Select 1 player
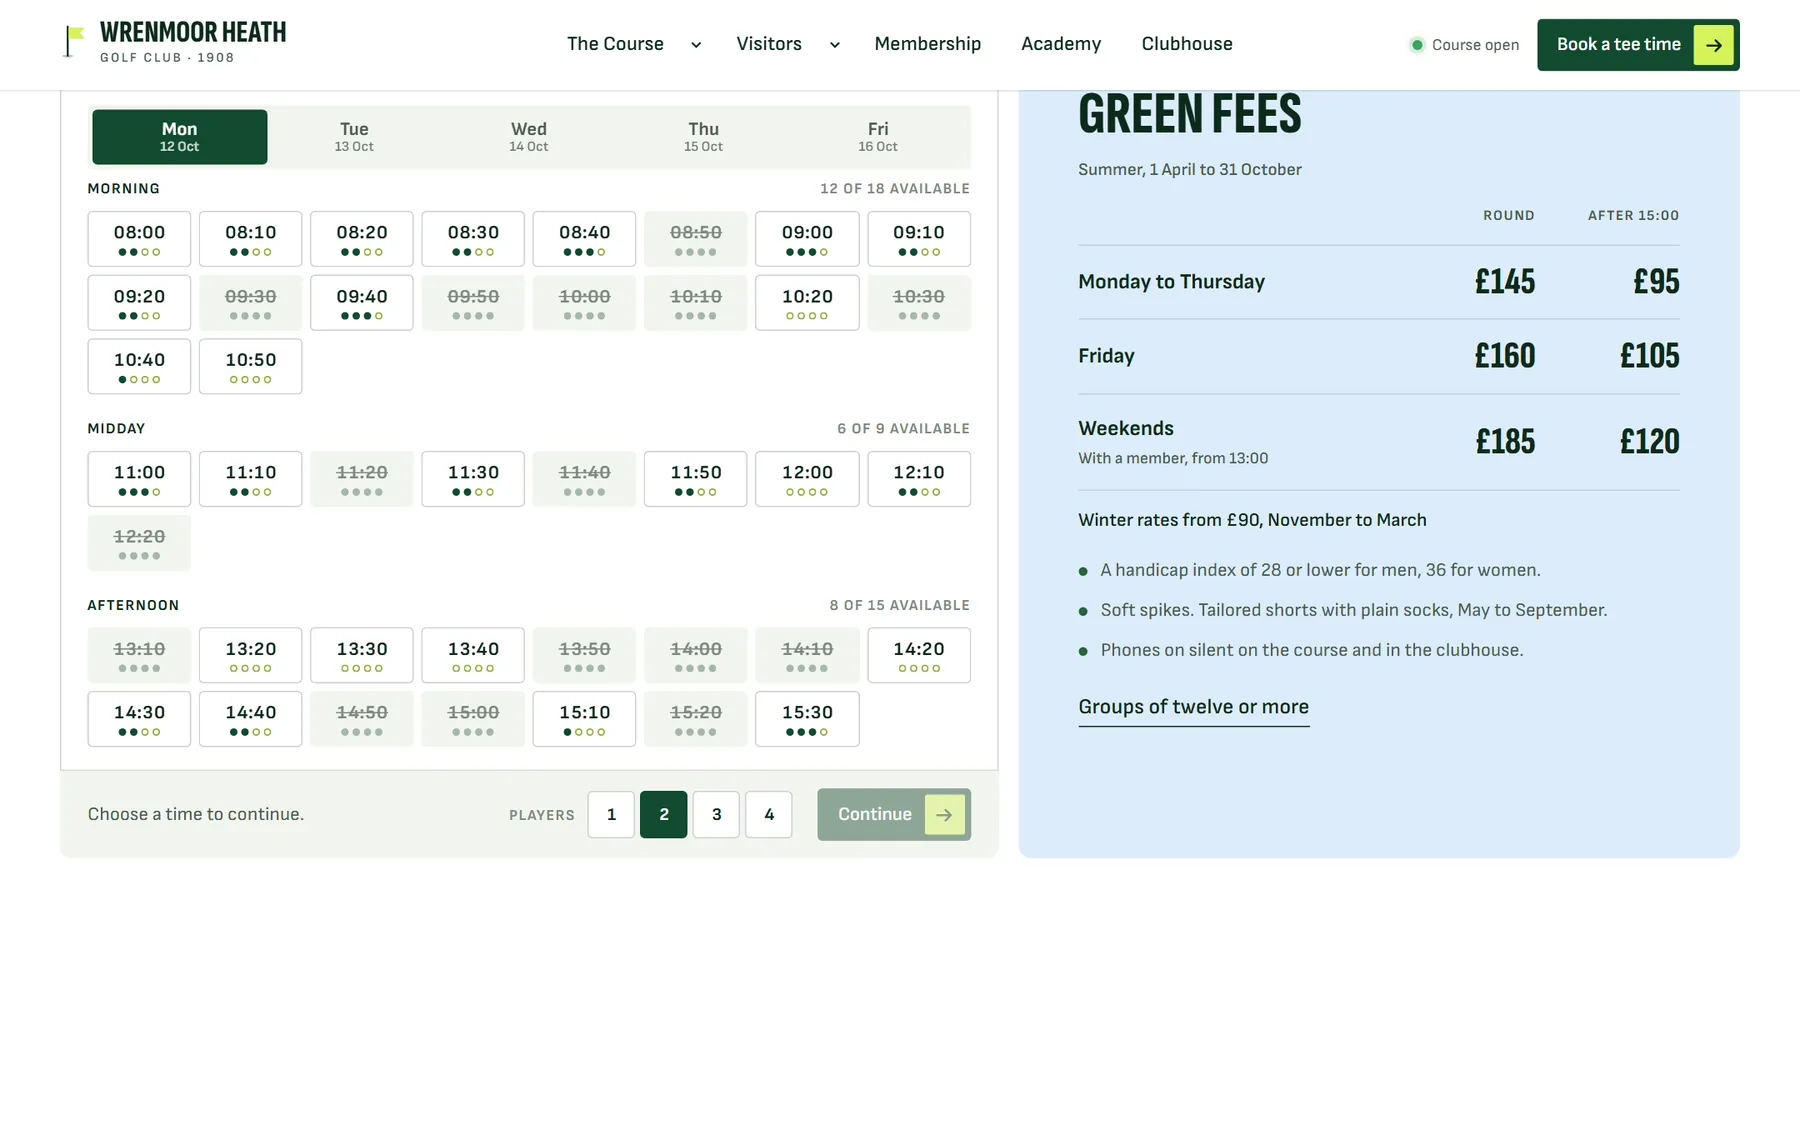Image resolution: width=1800 pixels, height=1125 pixels. 611,815
